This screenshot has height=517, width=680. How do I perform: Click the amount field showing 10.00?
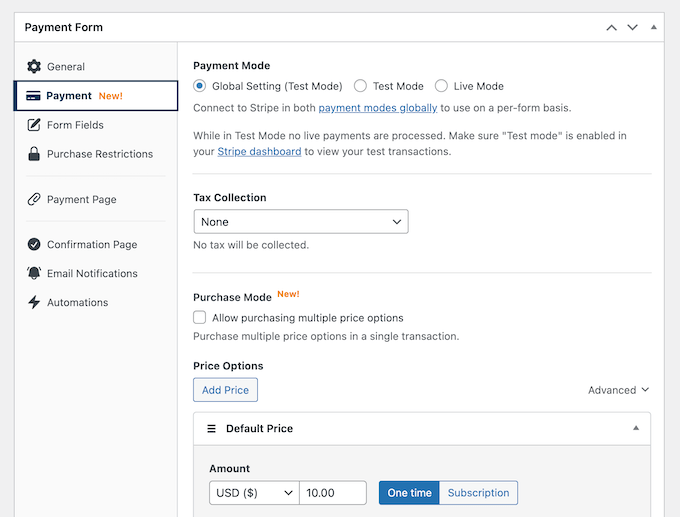click(333, 493)
